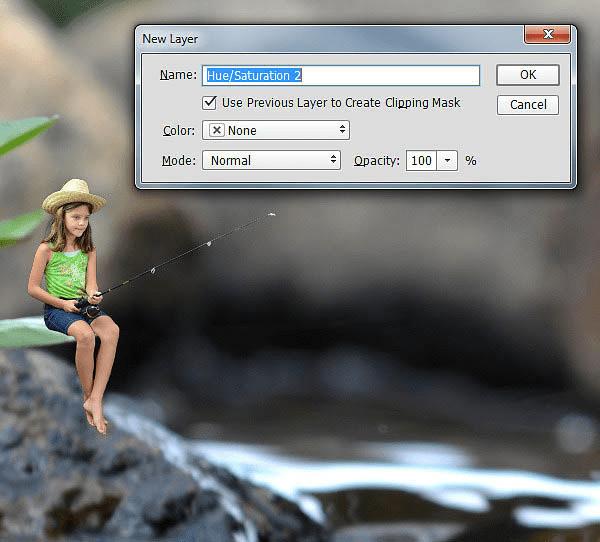Close the New Layer dialog with X
600x542 pixels.
point(548,34)
